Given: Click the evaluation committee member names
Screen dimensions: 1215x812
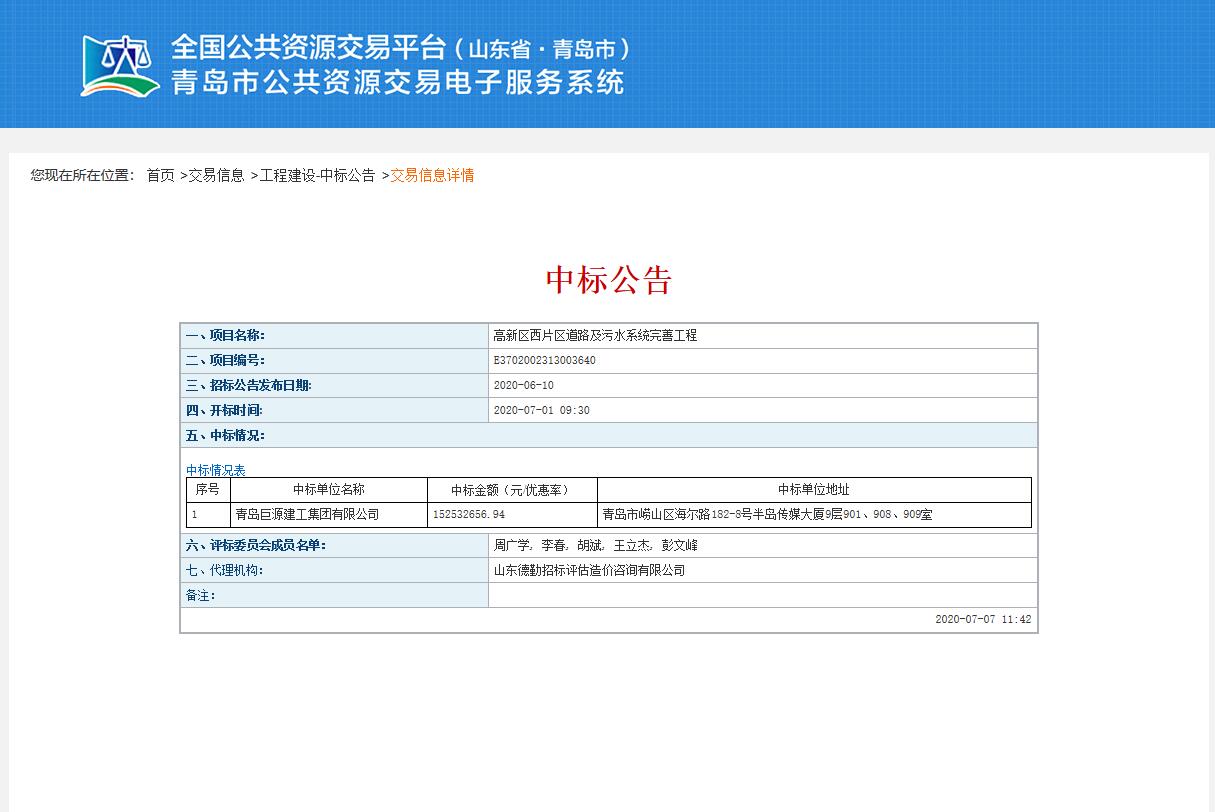Looking at the screenshot, I should (x=595, y=546).
